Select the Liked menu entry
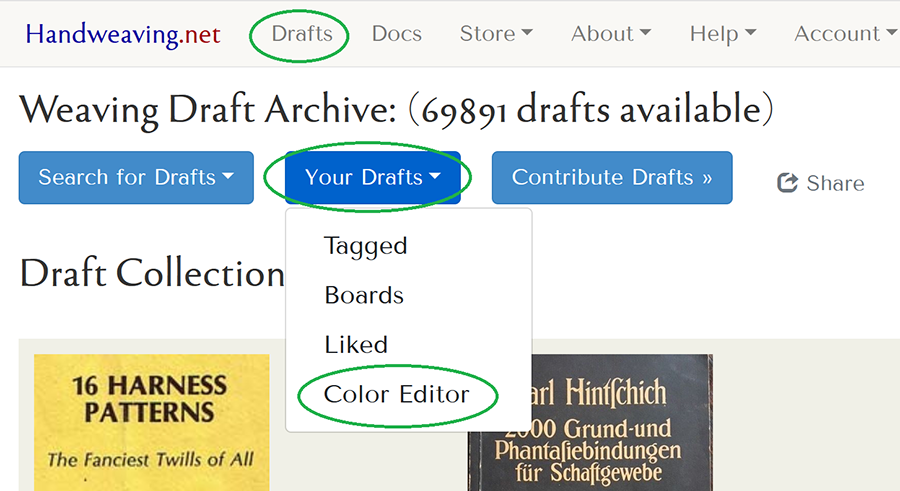Image resolution: width=900 pixels, height=491 pixels. coord(356,345)
